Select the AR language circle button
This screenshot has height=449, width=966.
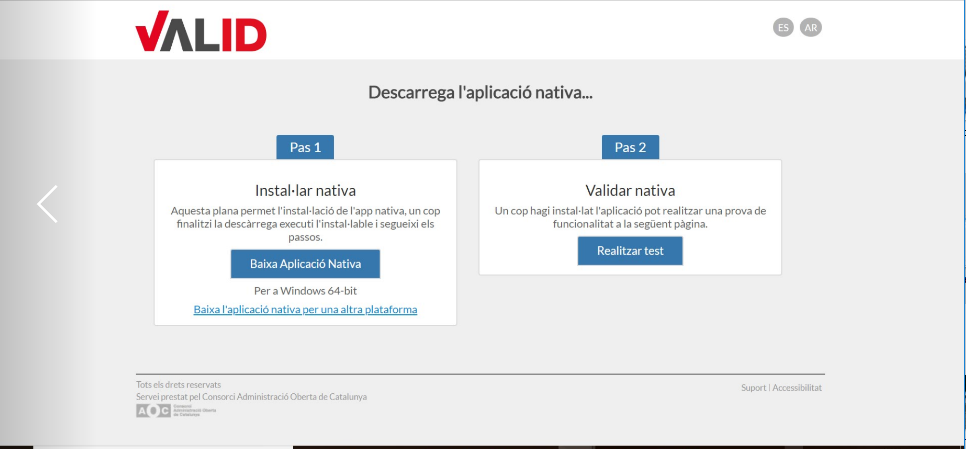tap(811, 28)
